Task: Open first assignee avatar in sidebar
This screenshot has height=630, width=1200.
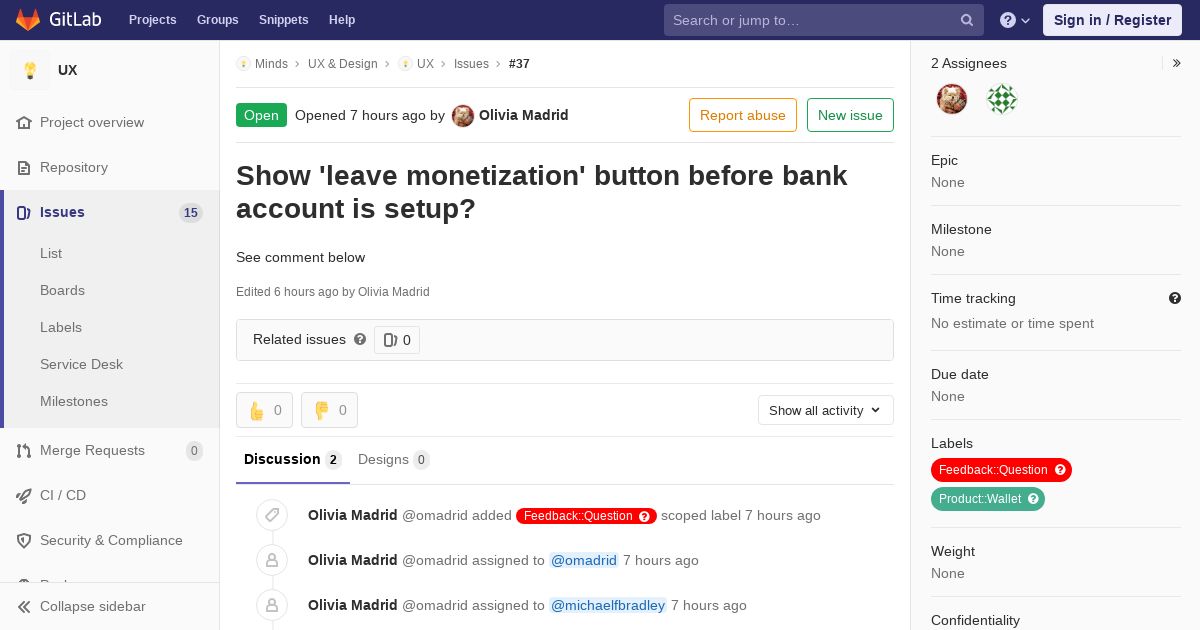Action: pos(952,99)
